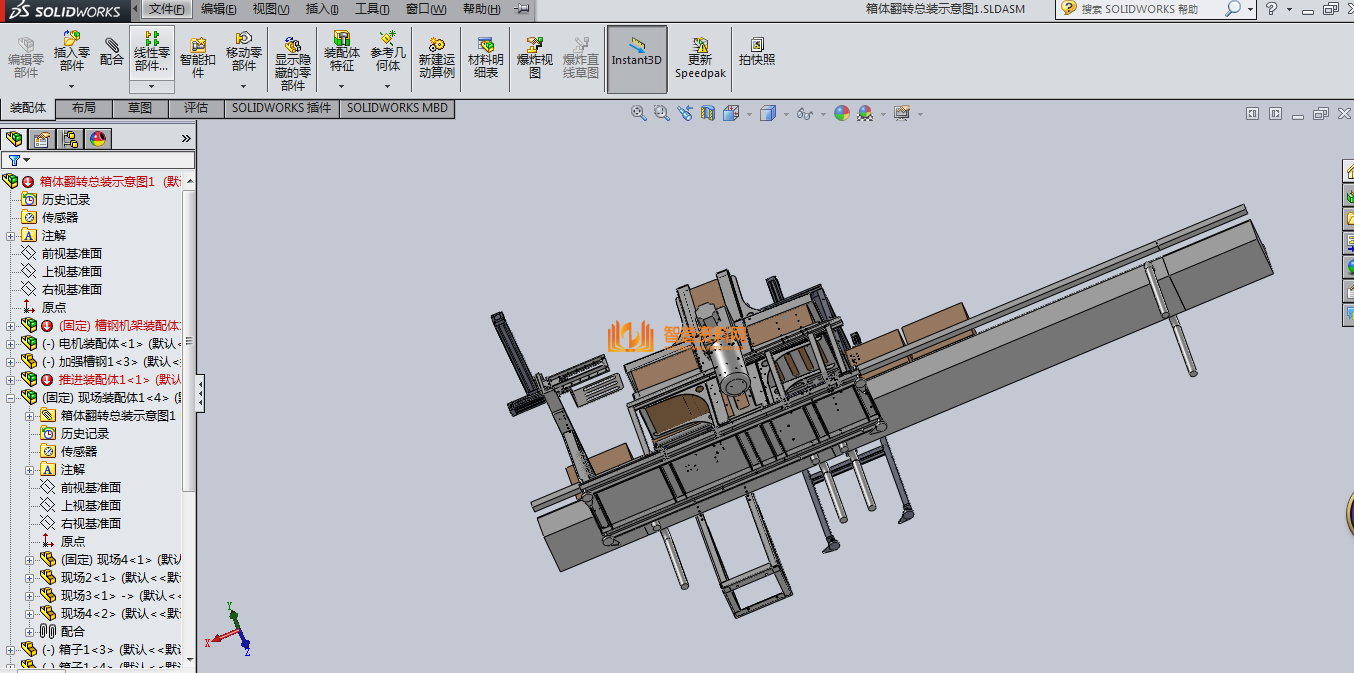Open the DisplayManager tab with color ball

click(x=98, y=139)
